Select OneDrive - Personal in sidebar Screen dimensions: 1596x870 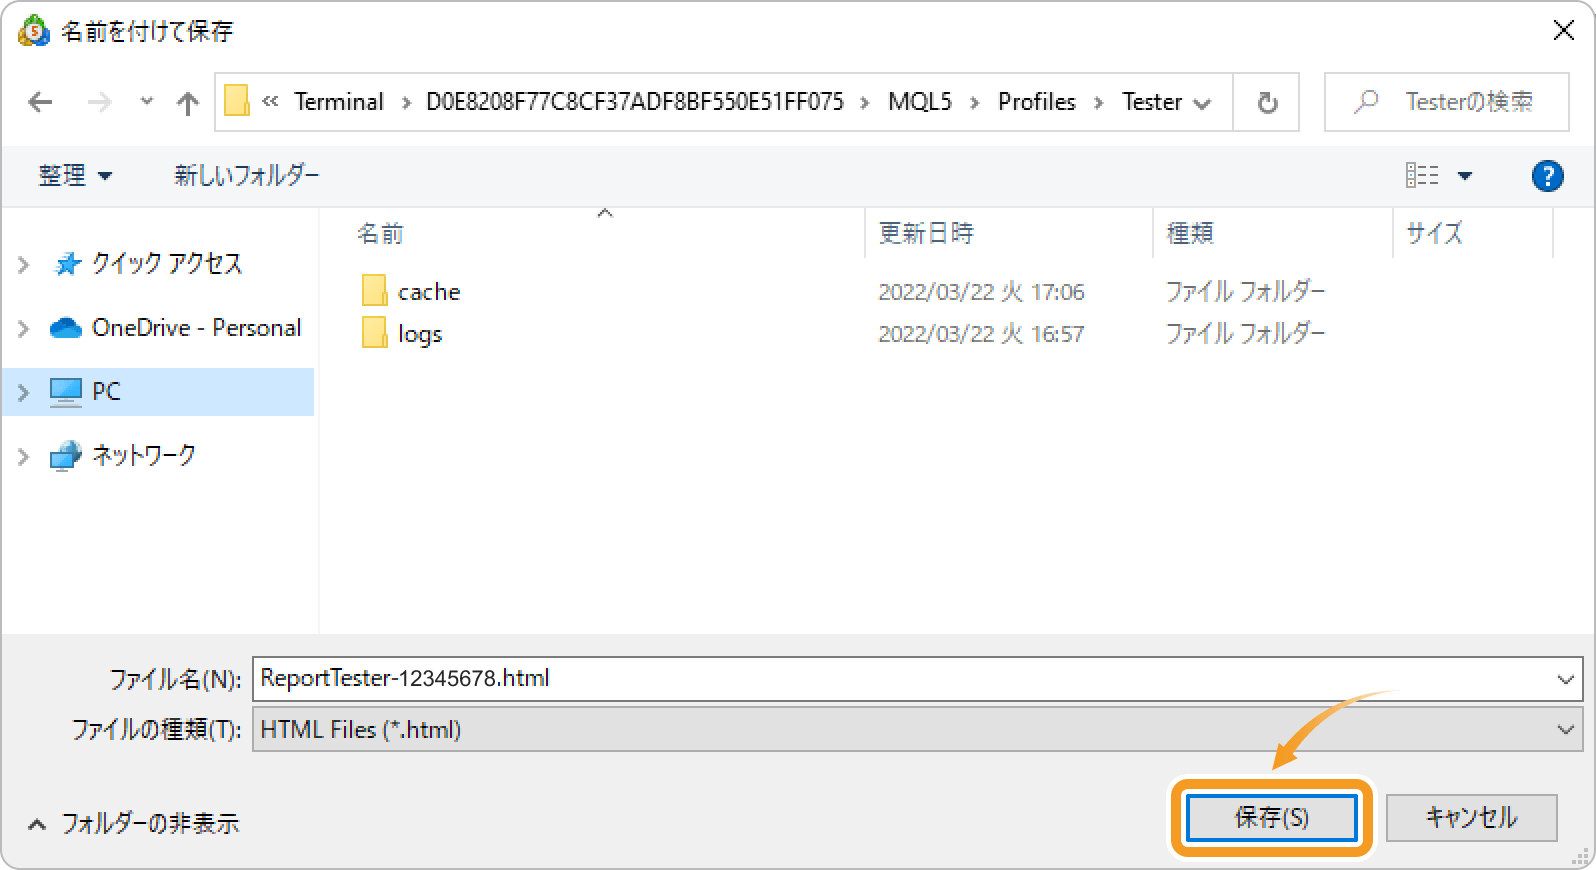click(x=196, y=328)
